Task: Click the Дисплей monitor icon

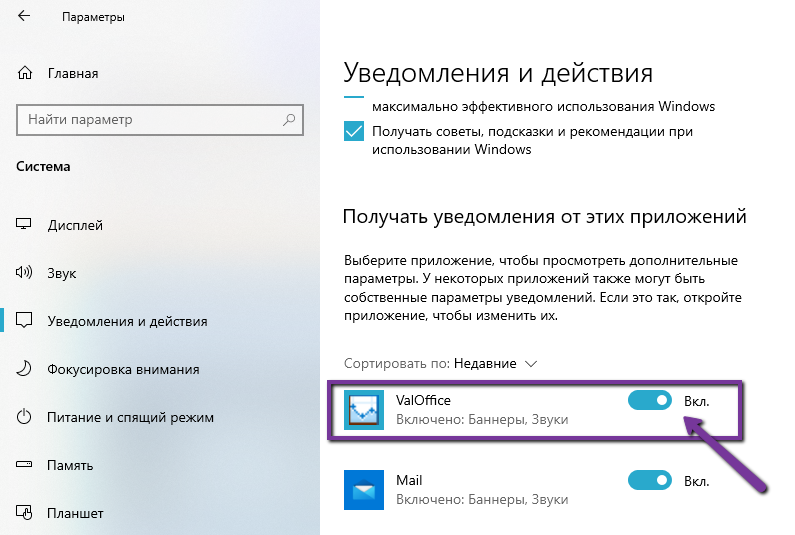Action: [24, 224]
